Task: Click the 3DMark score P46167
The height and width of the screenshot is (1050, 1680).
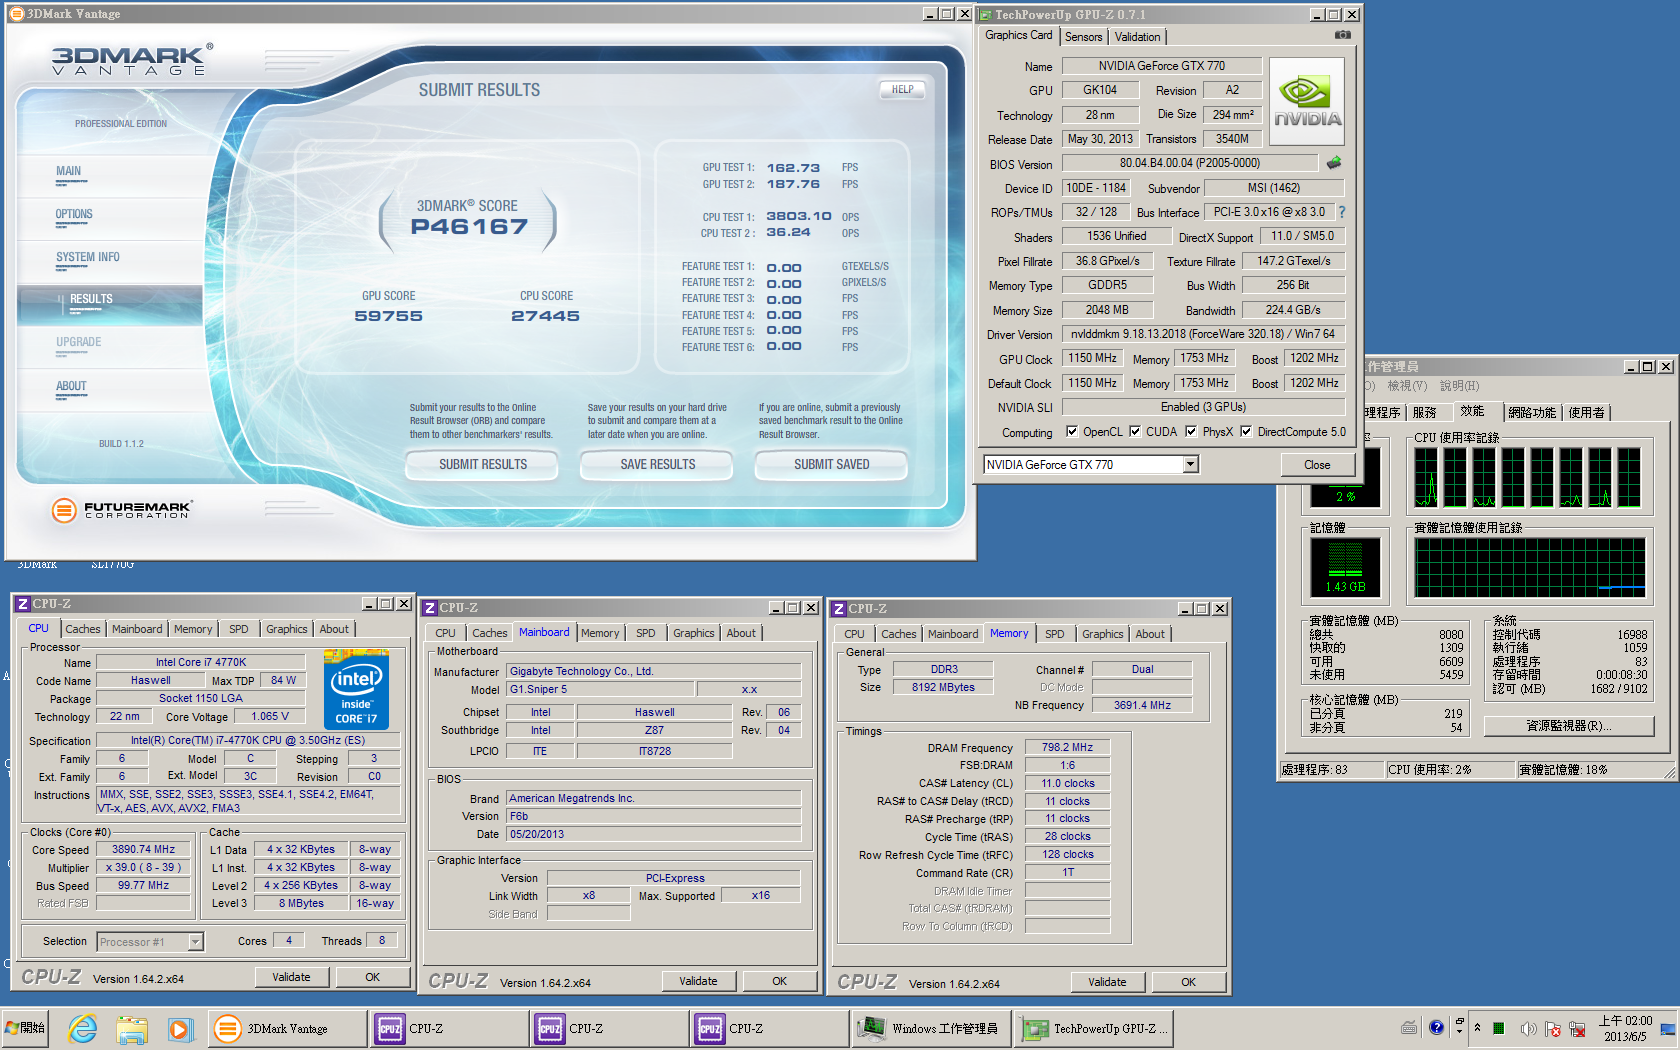Action: (x=469, y=227)
